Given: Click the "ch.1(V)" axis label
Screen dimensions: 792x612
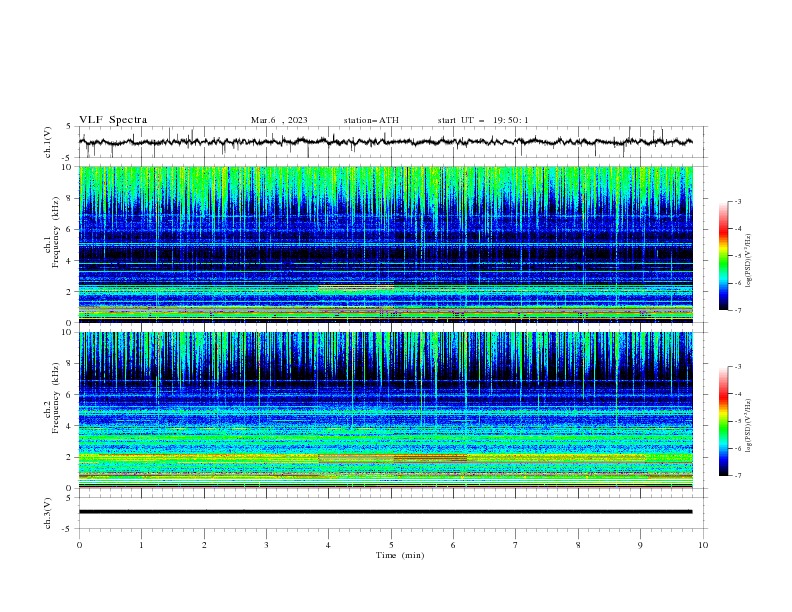Looking at the screenshot, I should pos(48,142).
